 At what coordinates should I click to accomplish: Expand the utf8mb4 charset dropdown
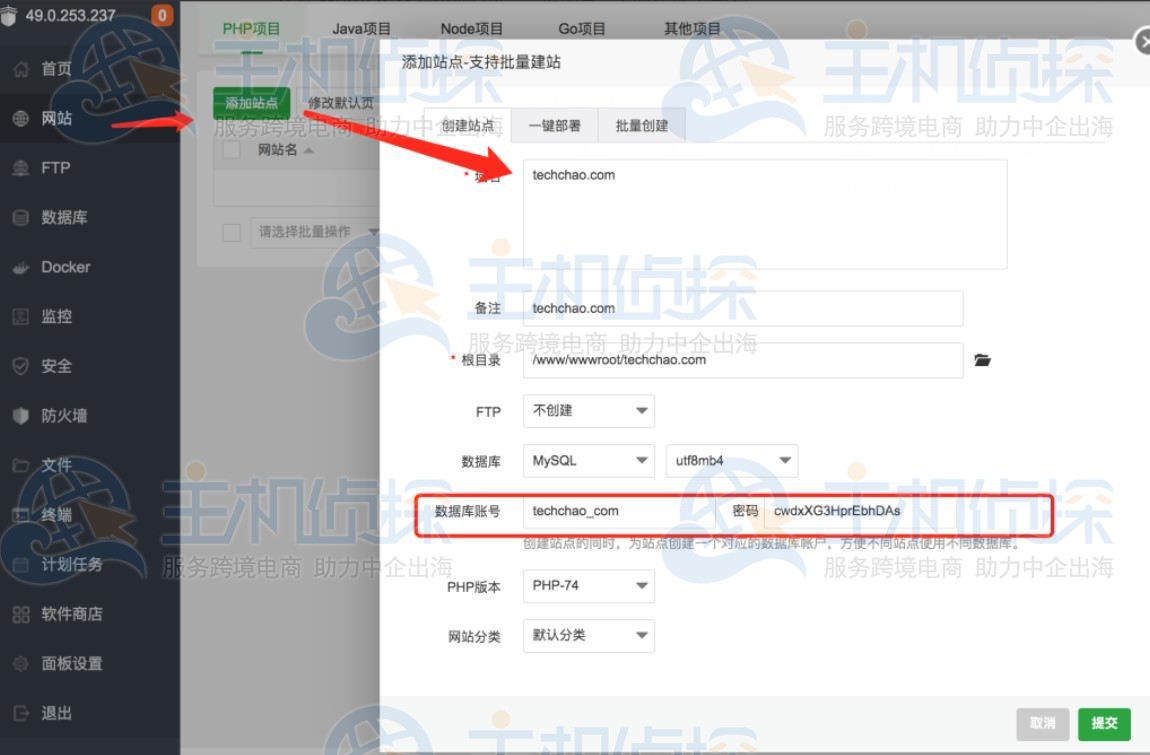tap(731, 461)
